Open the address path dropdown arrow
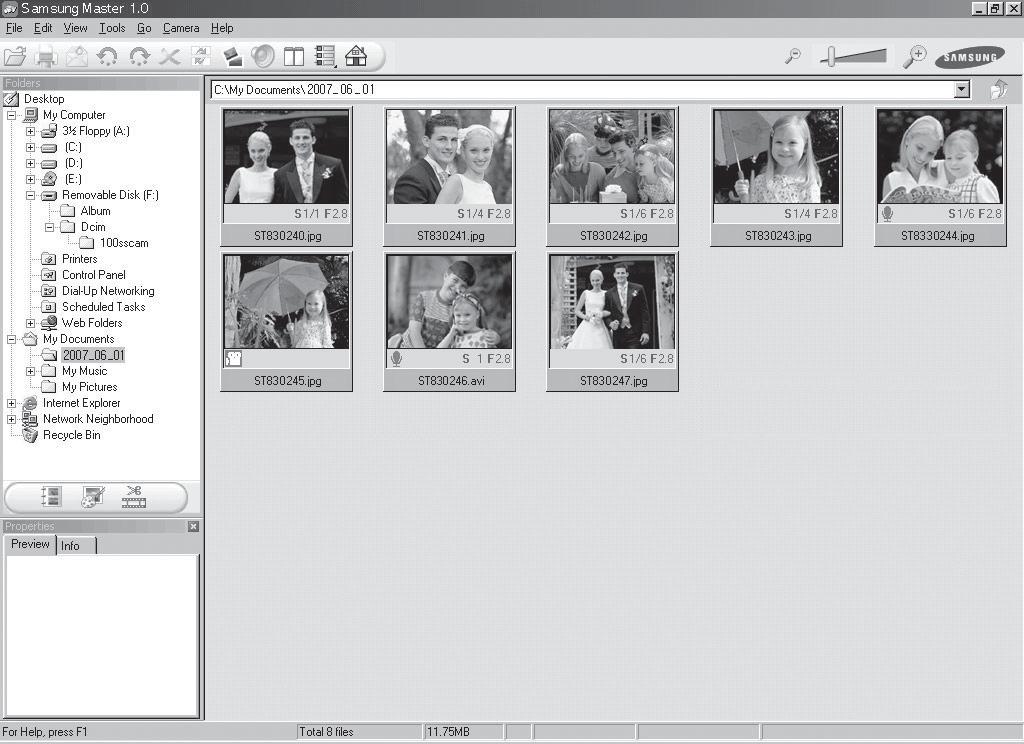Image resolution: width=1024 pixels, height=744 pixels. 961,89
